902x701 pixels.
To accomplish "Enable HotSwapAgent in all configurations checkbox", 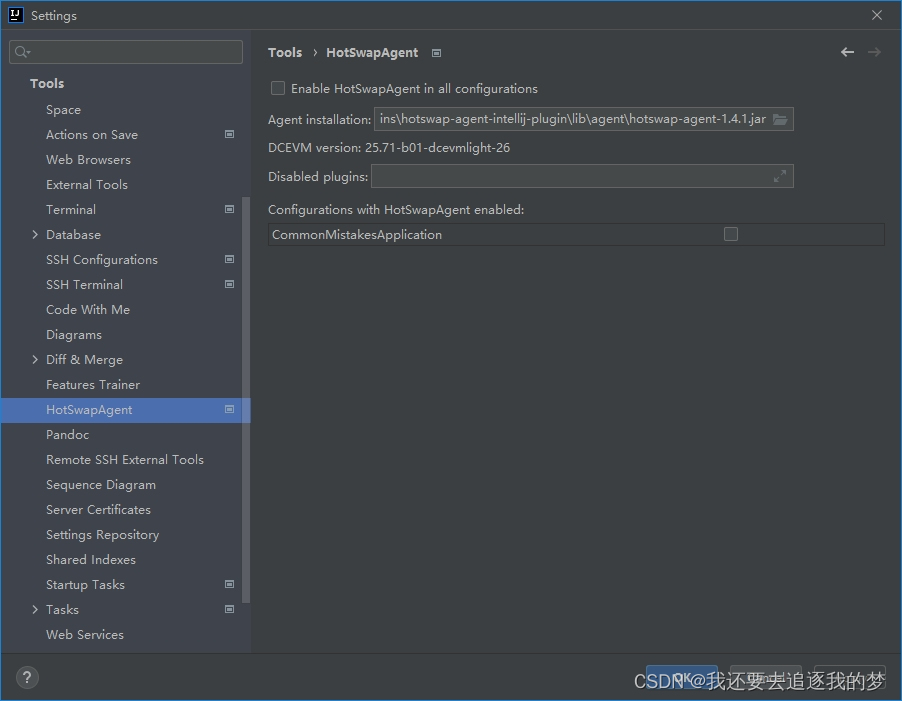I will click(278, 88).
